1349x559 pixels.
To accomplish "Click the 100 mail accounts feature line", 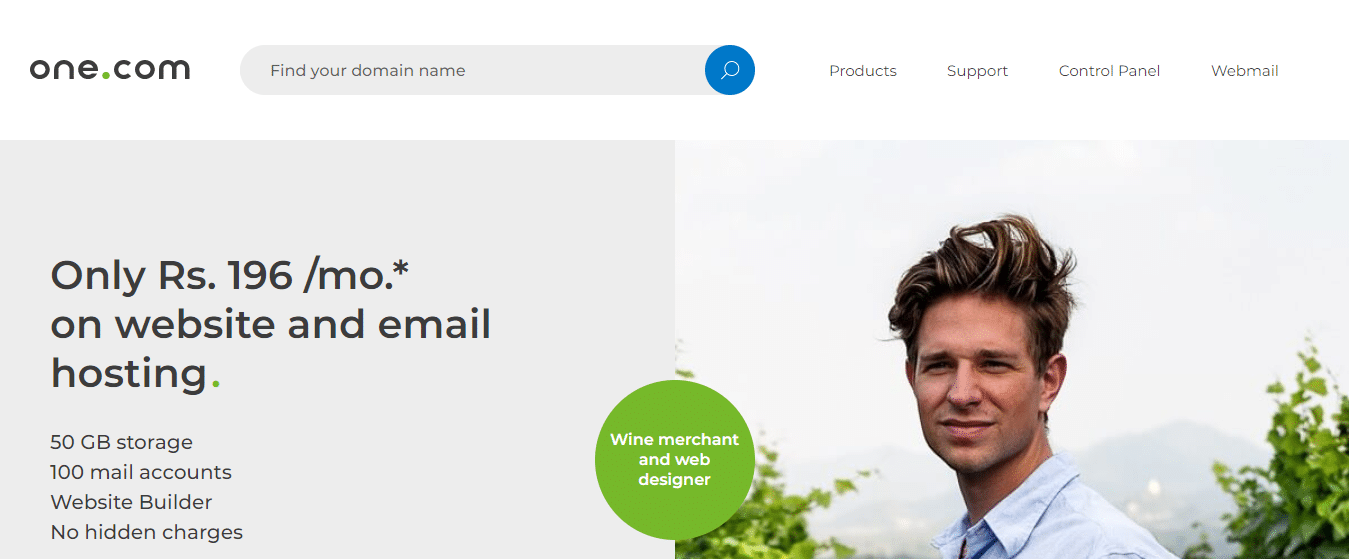I will pyautogui.click(x=141, y=472).
